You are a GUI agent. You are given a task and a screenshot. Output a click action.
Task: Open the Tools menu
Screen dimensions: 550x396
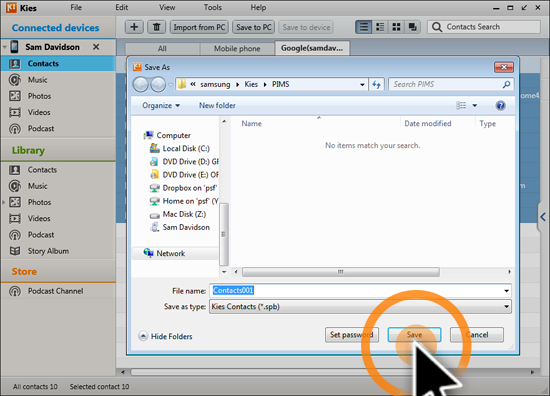213,7
